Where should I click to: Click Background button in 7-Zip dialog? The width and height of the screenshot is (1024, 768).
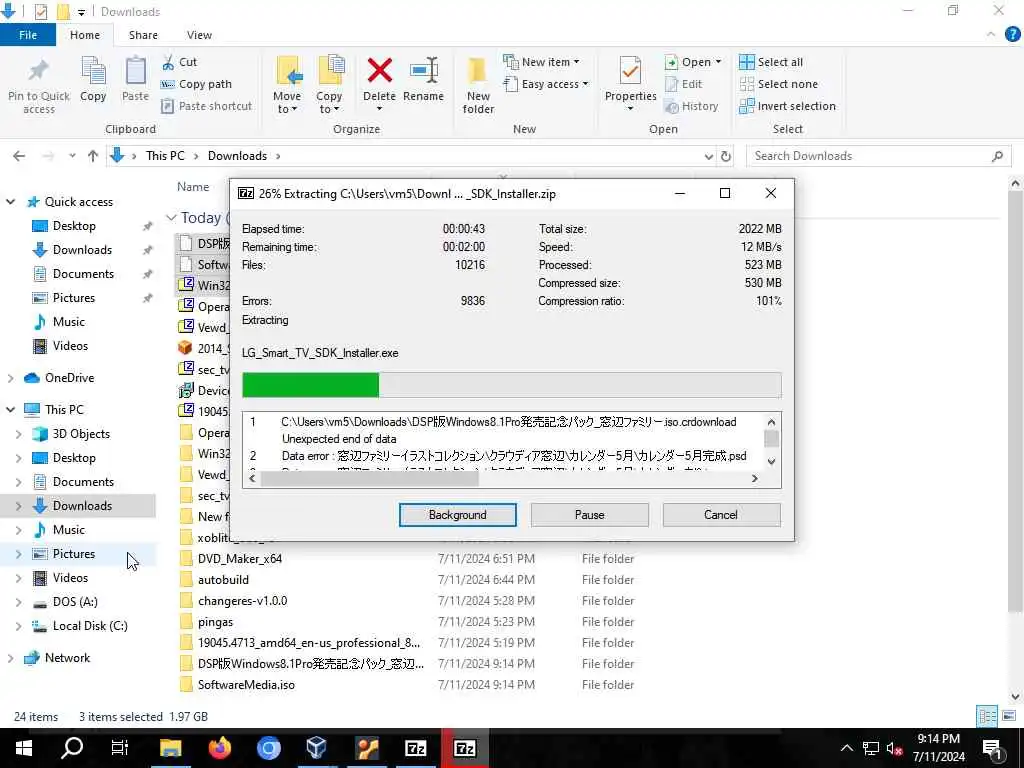(x=458, y=515)
